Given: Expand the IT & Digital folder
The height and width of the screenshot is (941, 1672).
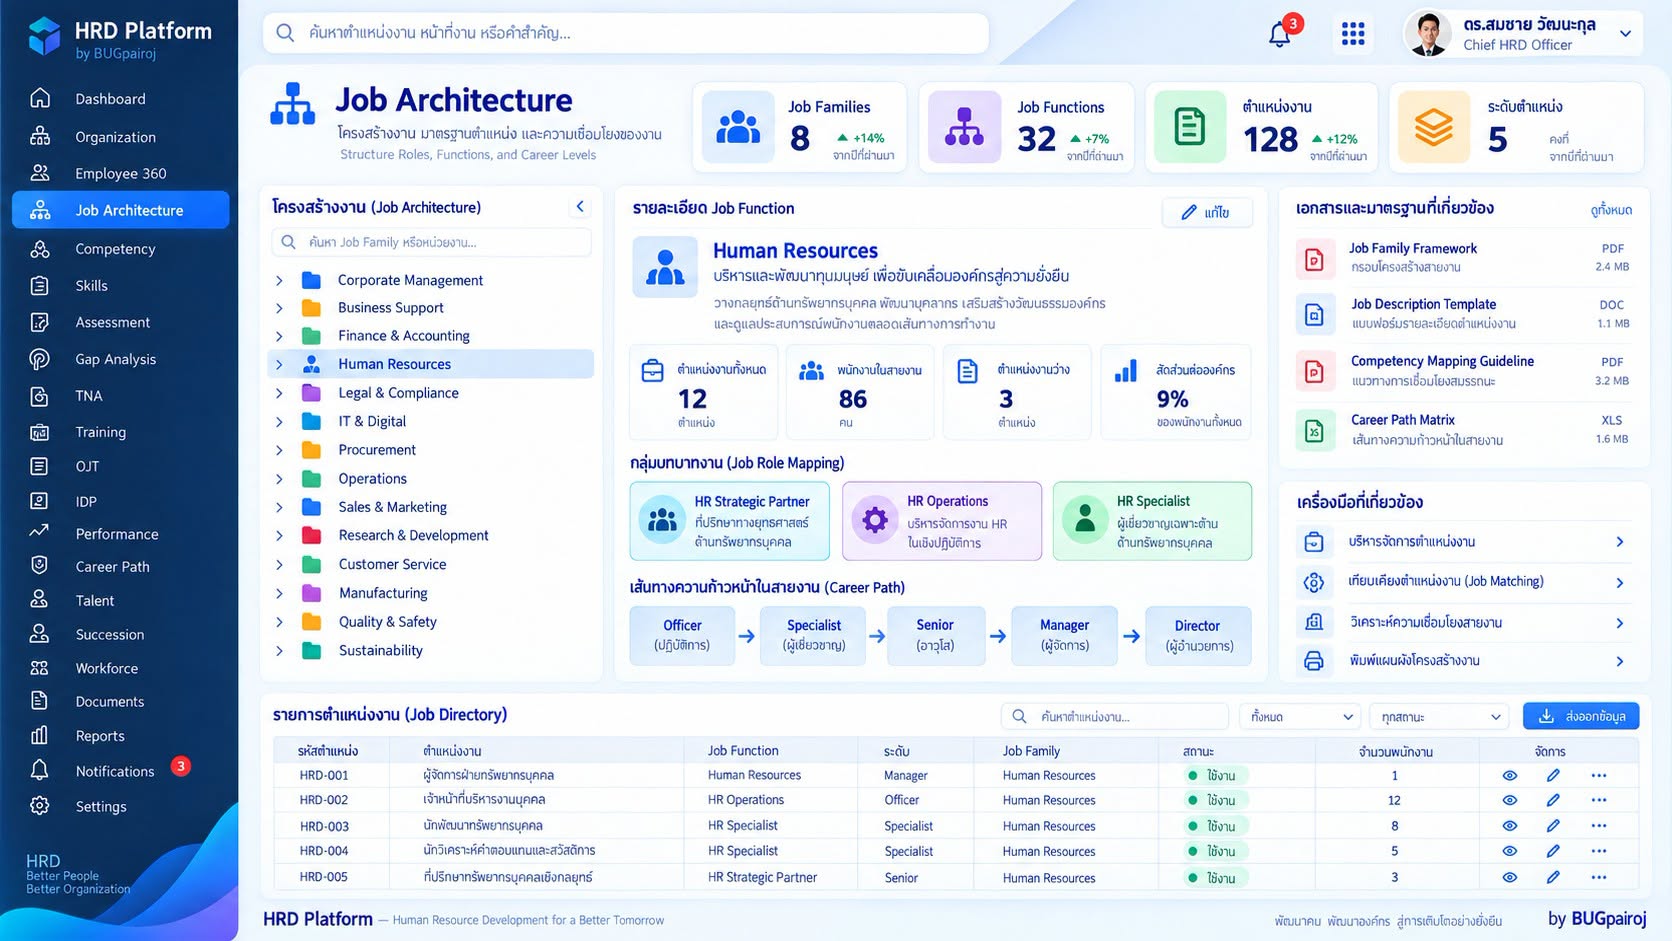Looking at the screenshot, I should pyautogui.click(x=280, y=422).
